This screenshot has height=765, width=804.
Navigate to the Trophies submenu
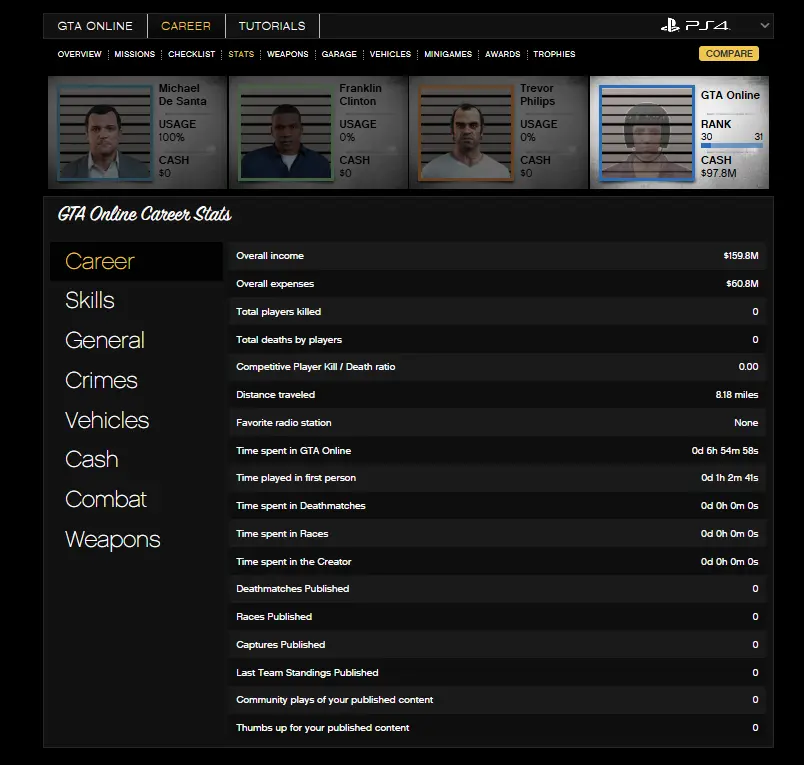[x=554, y=54]
